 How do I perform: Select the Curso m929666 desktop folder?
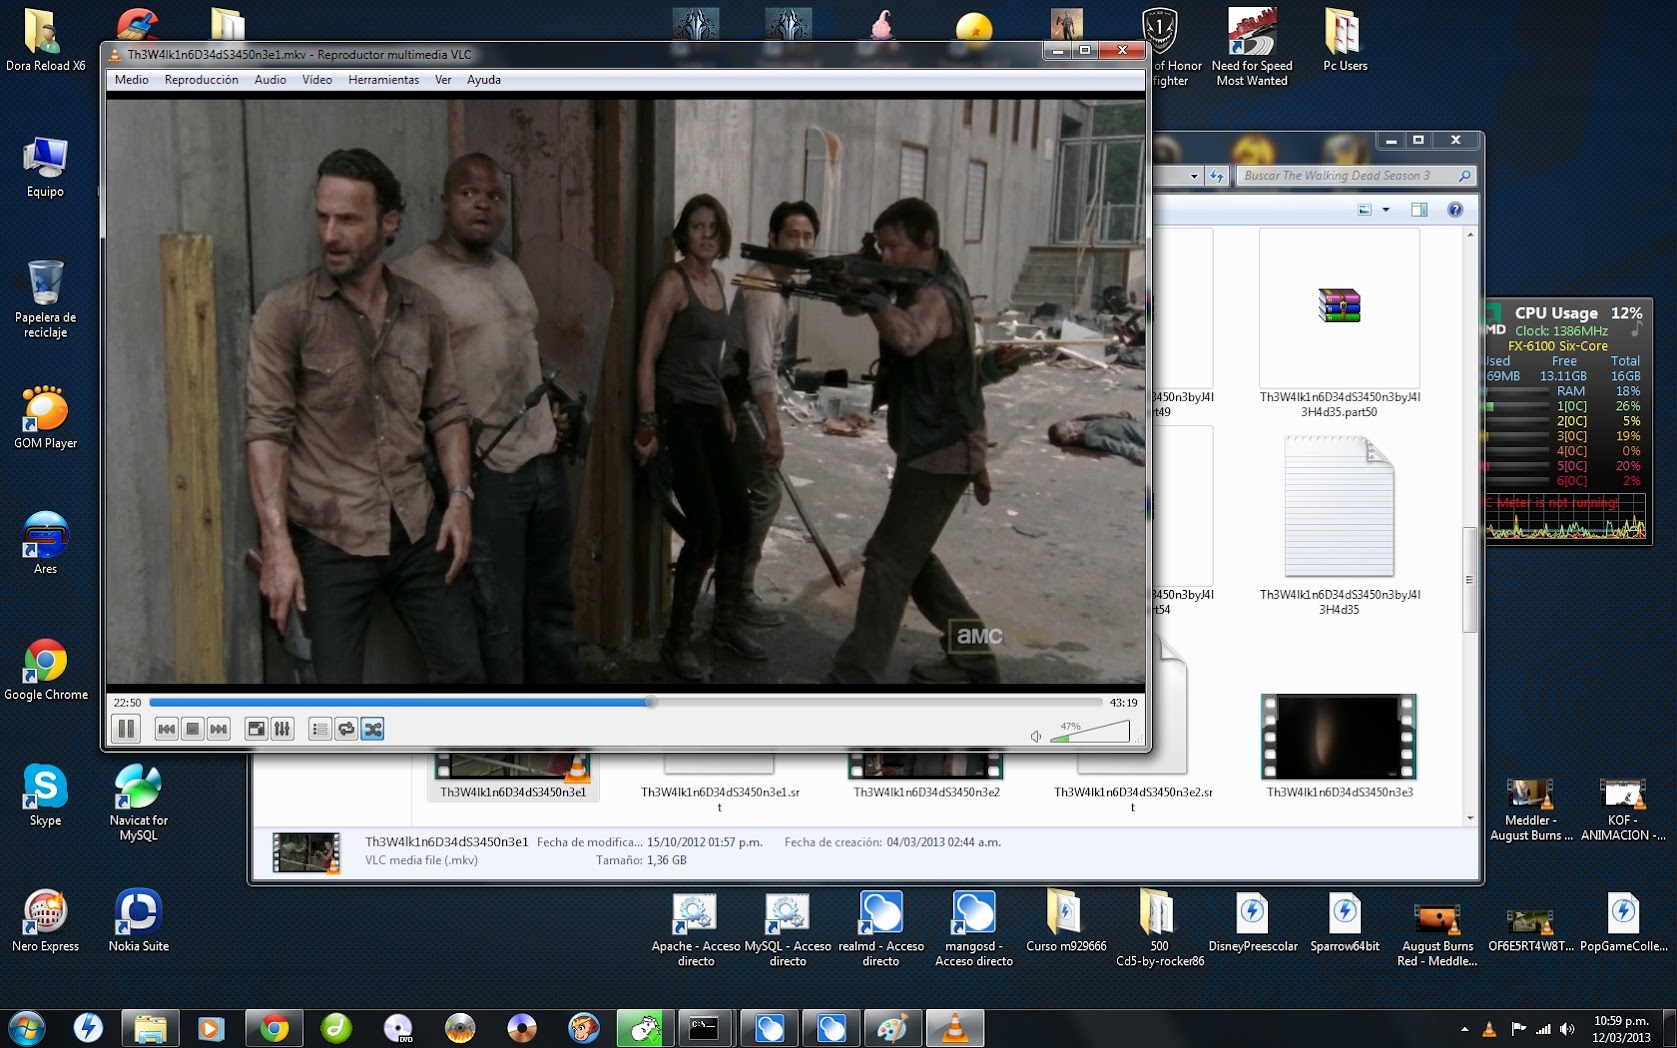(1066, 921)
